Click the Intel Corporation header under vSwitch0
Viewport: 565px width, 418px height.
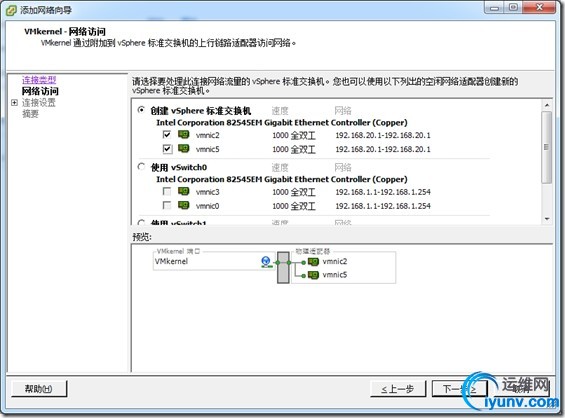click(282, 179)
